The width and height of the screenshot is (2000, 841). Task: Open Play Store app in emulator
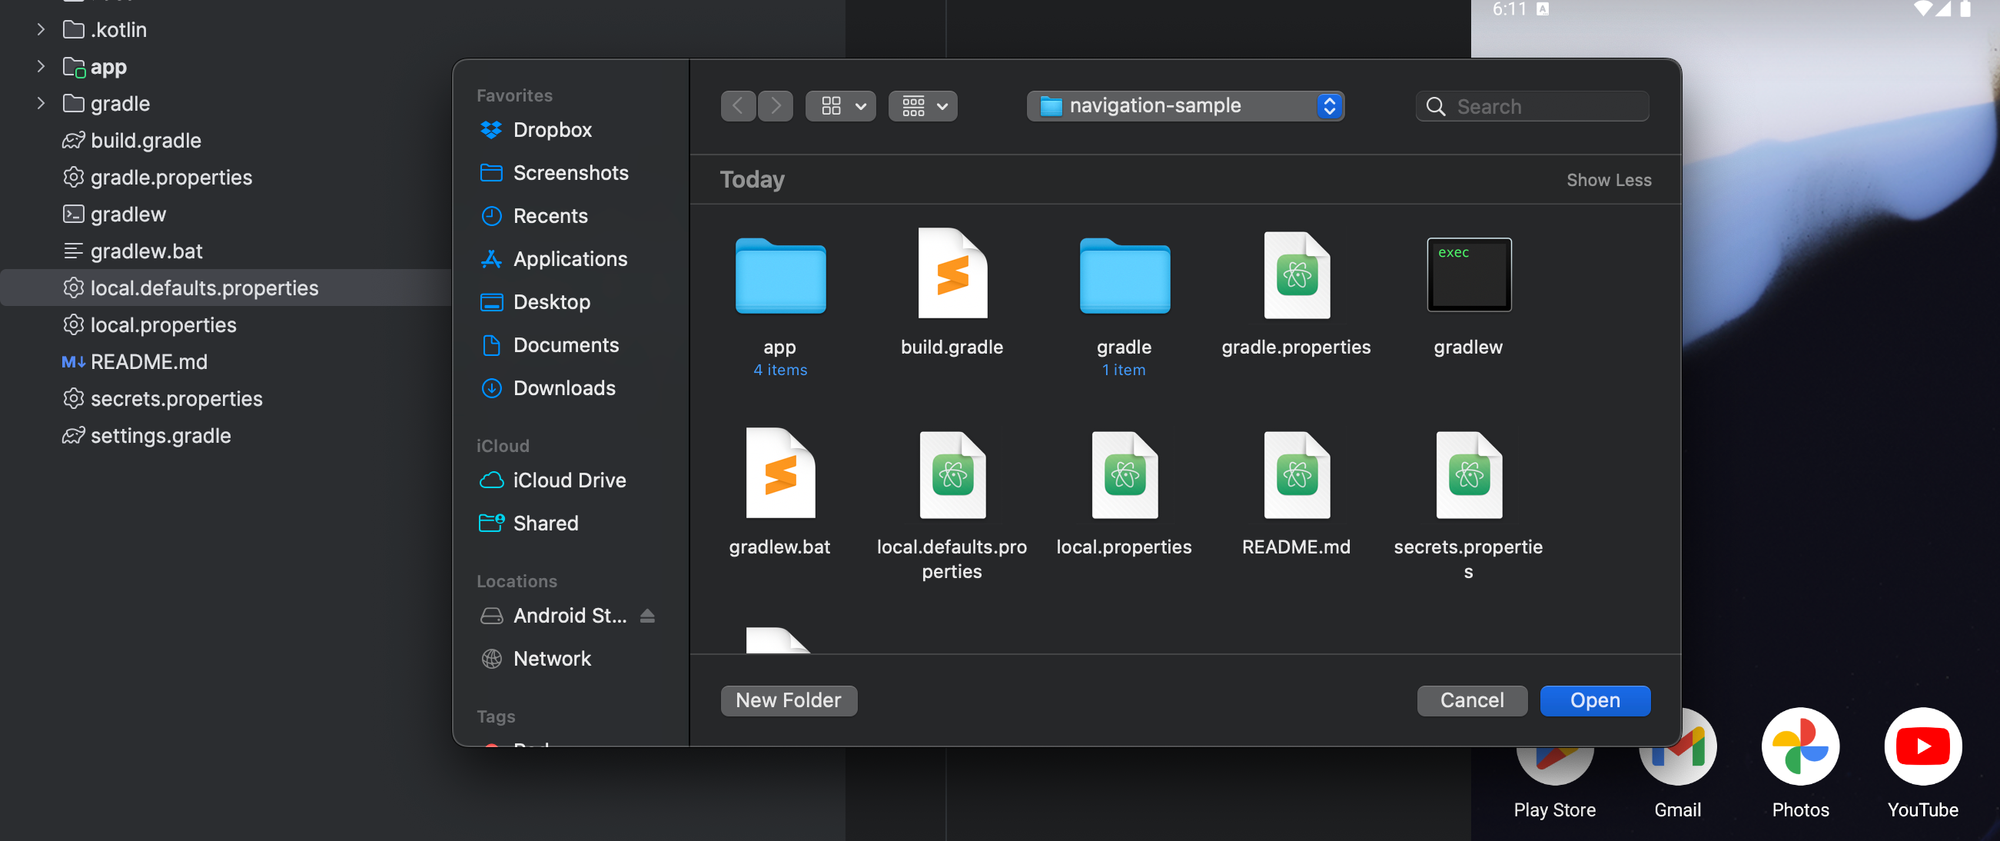click(1555, 765)
